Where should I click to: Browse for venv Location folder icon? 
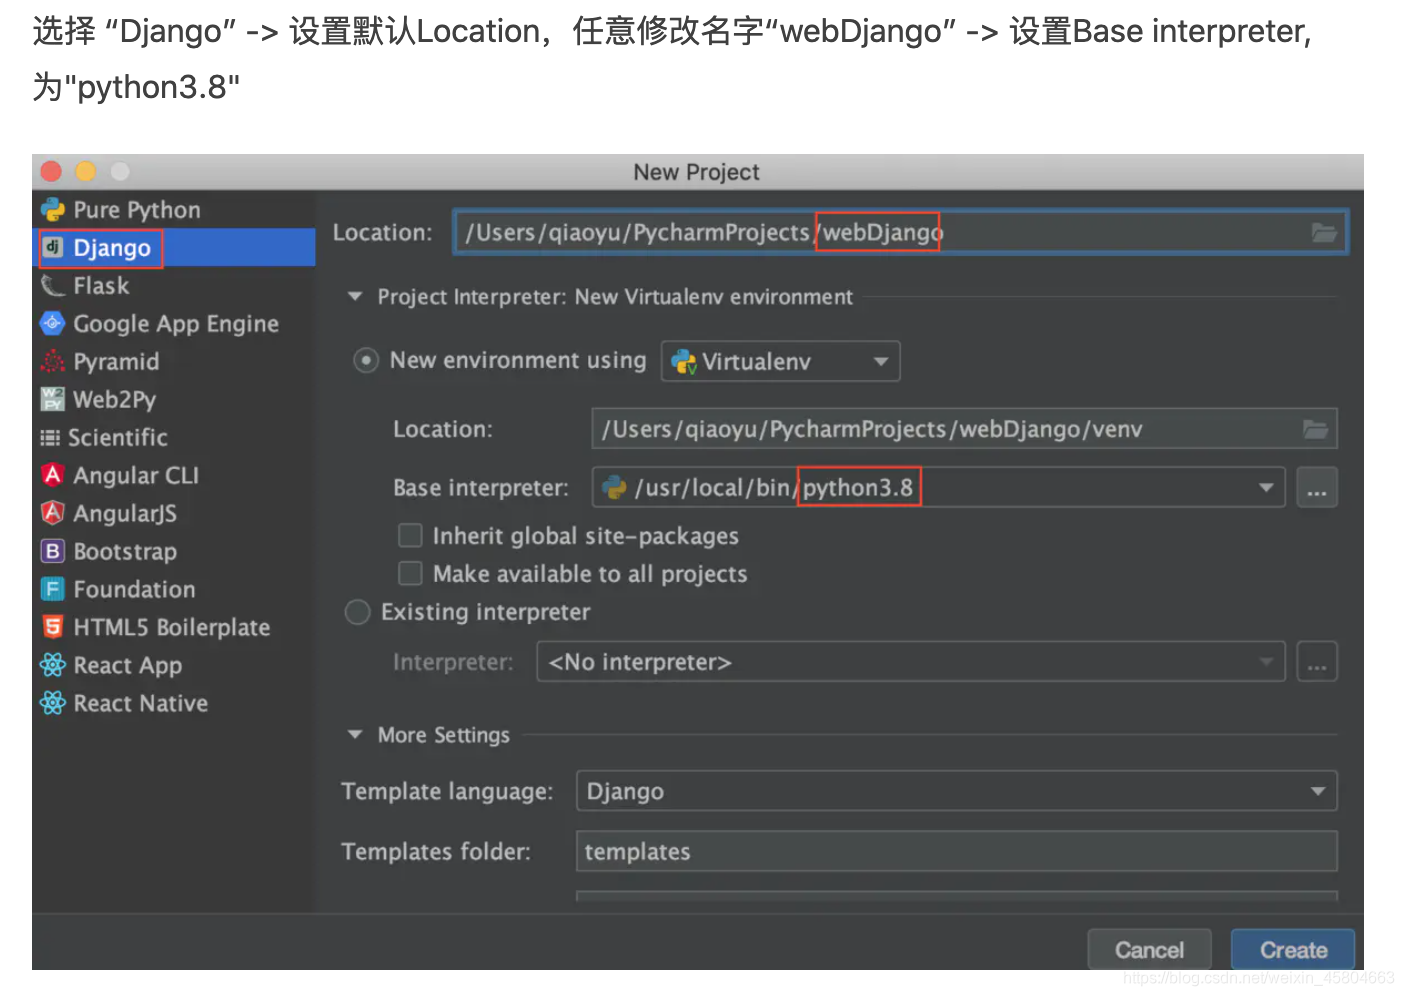coord(1316,429)
